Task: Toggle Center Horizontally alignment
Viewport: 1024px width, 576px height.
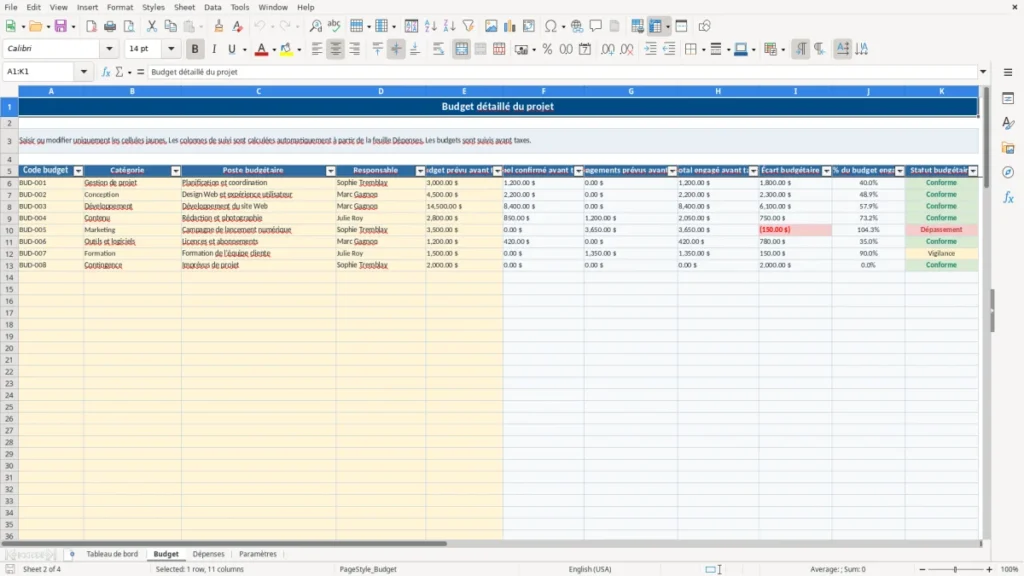Action: 336,49
